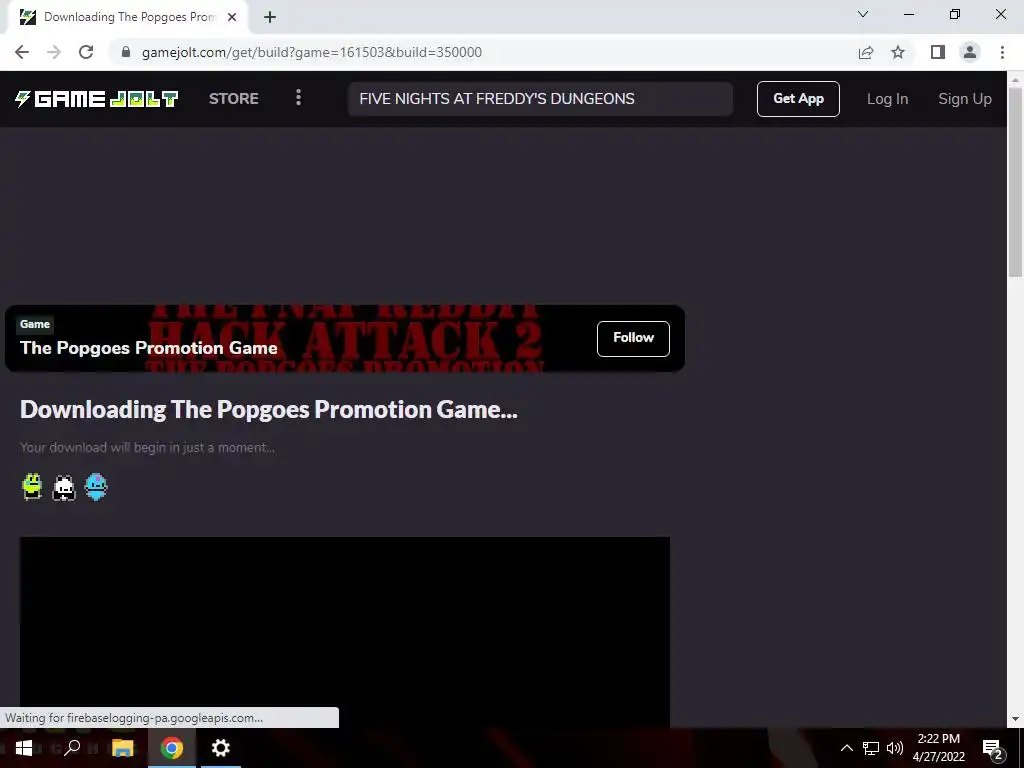The image size is (1024, 768).
Task: Open Windows taskbar search
Action: pyautogui.click(x=72, y=748)
